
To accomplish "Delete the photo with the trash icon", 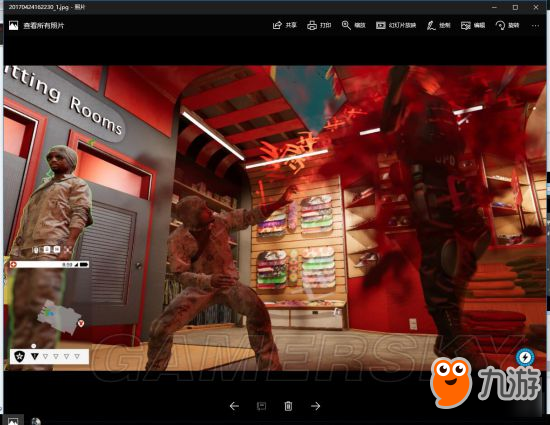I will coord(288,406).
